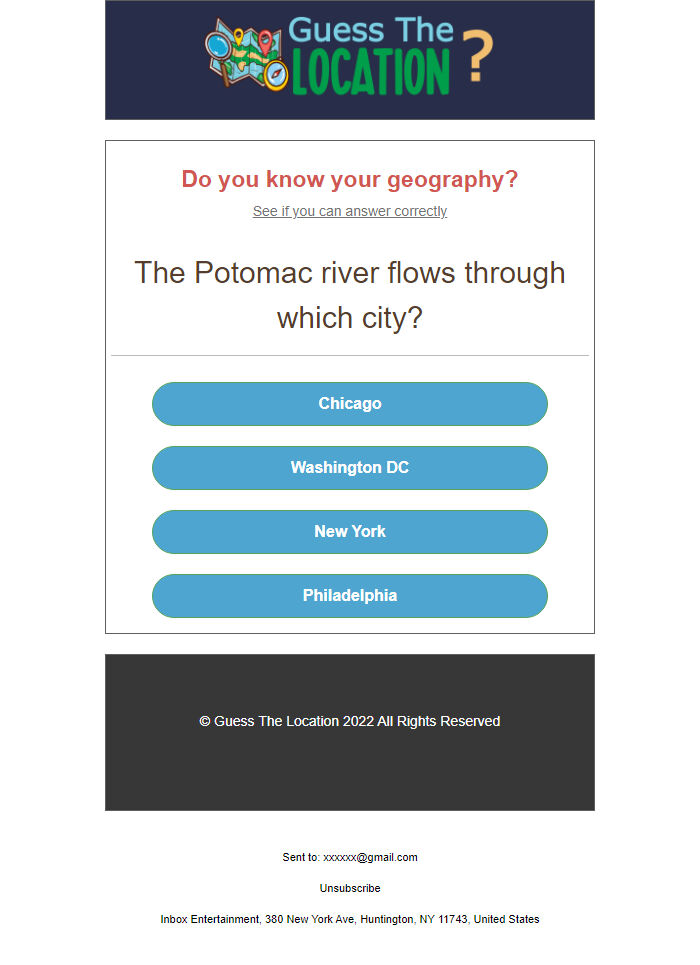Open the See if you can answer correctly link
This screenshot has width=700, height=965.
pos(350,212)
